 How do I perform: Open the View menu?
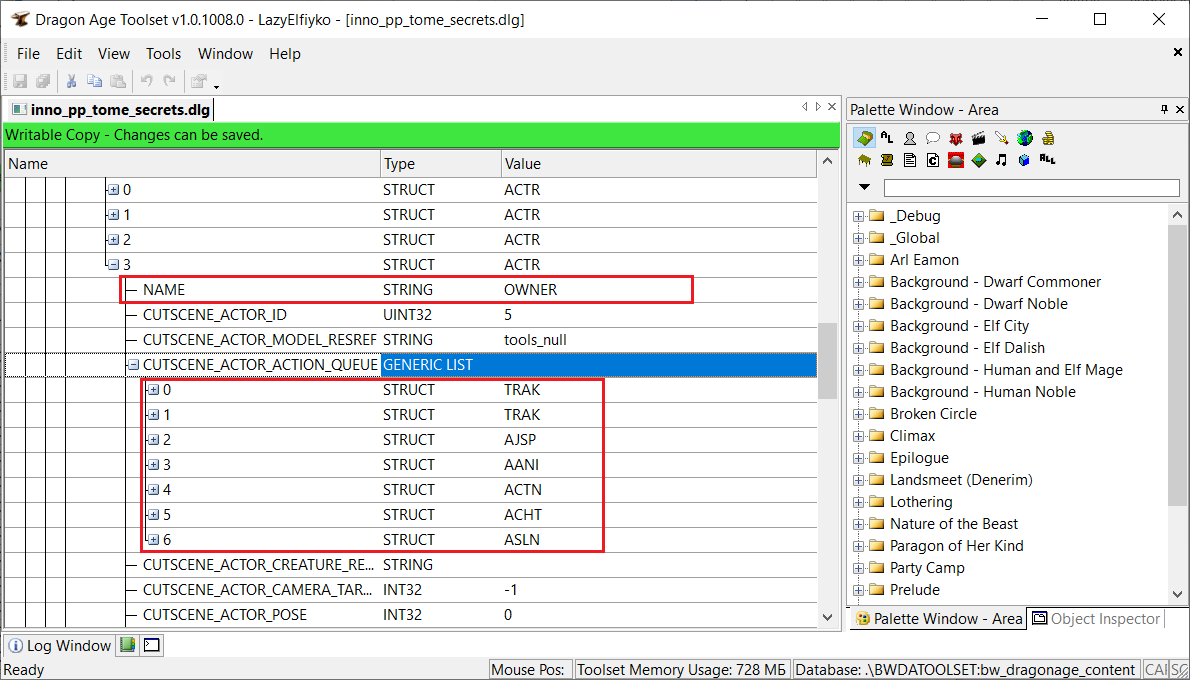click(x=114, y=54)
